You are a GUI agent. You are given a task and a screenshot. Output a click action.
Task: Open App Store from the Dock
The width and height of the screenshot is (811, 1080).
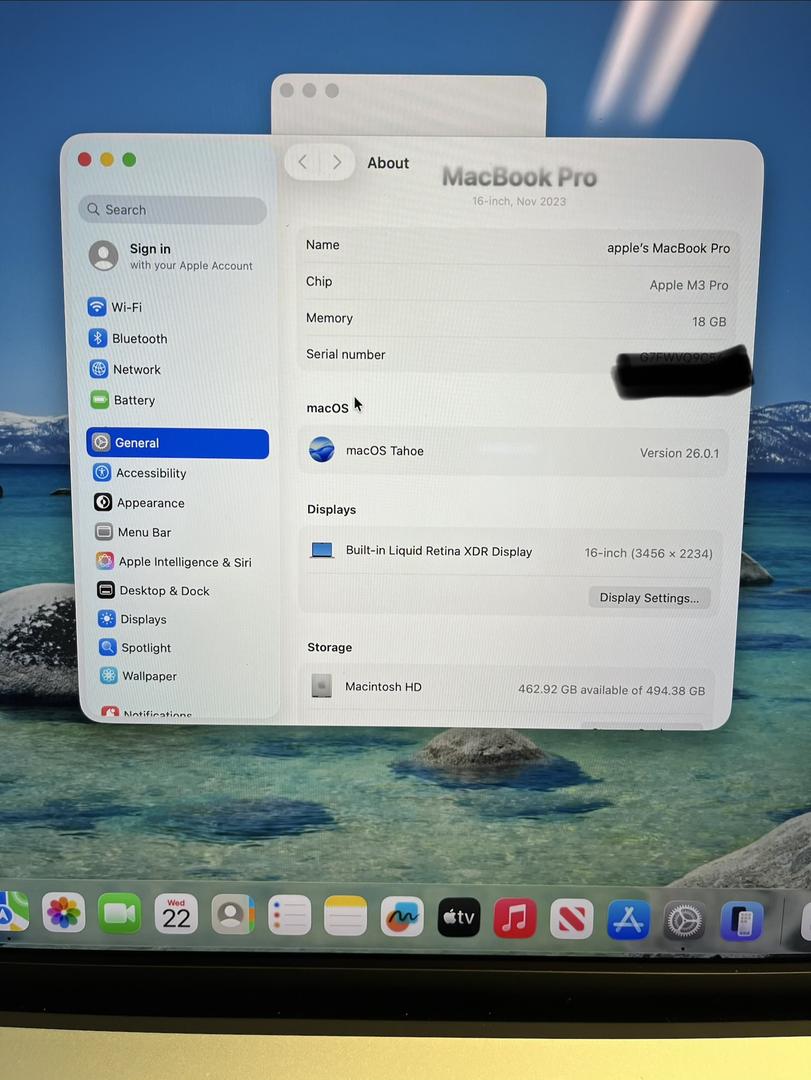tap(628, 920)
